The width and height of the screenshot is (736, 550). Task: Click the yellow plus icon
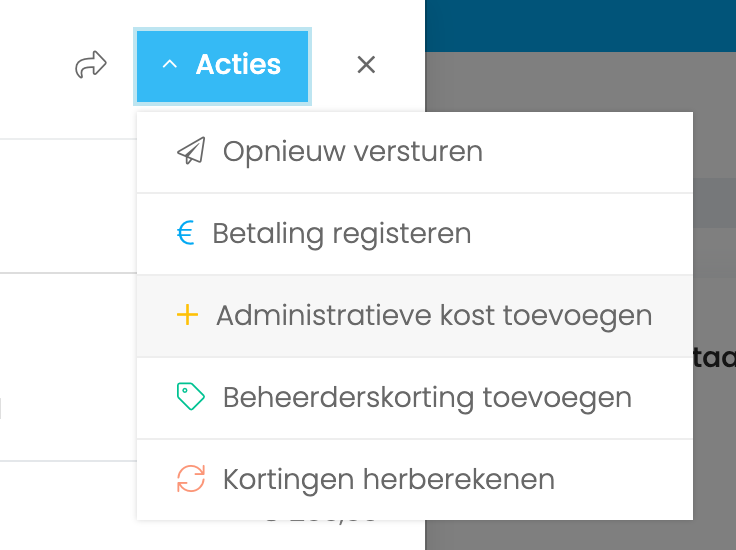coord(187,314)
